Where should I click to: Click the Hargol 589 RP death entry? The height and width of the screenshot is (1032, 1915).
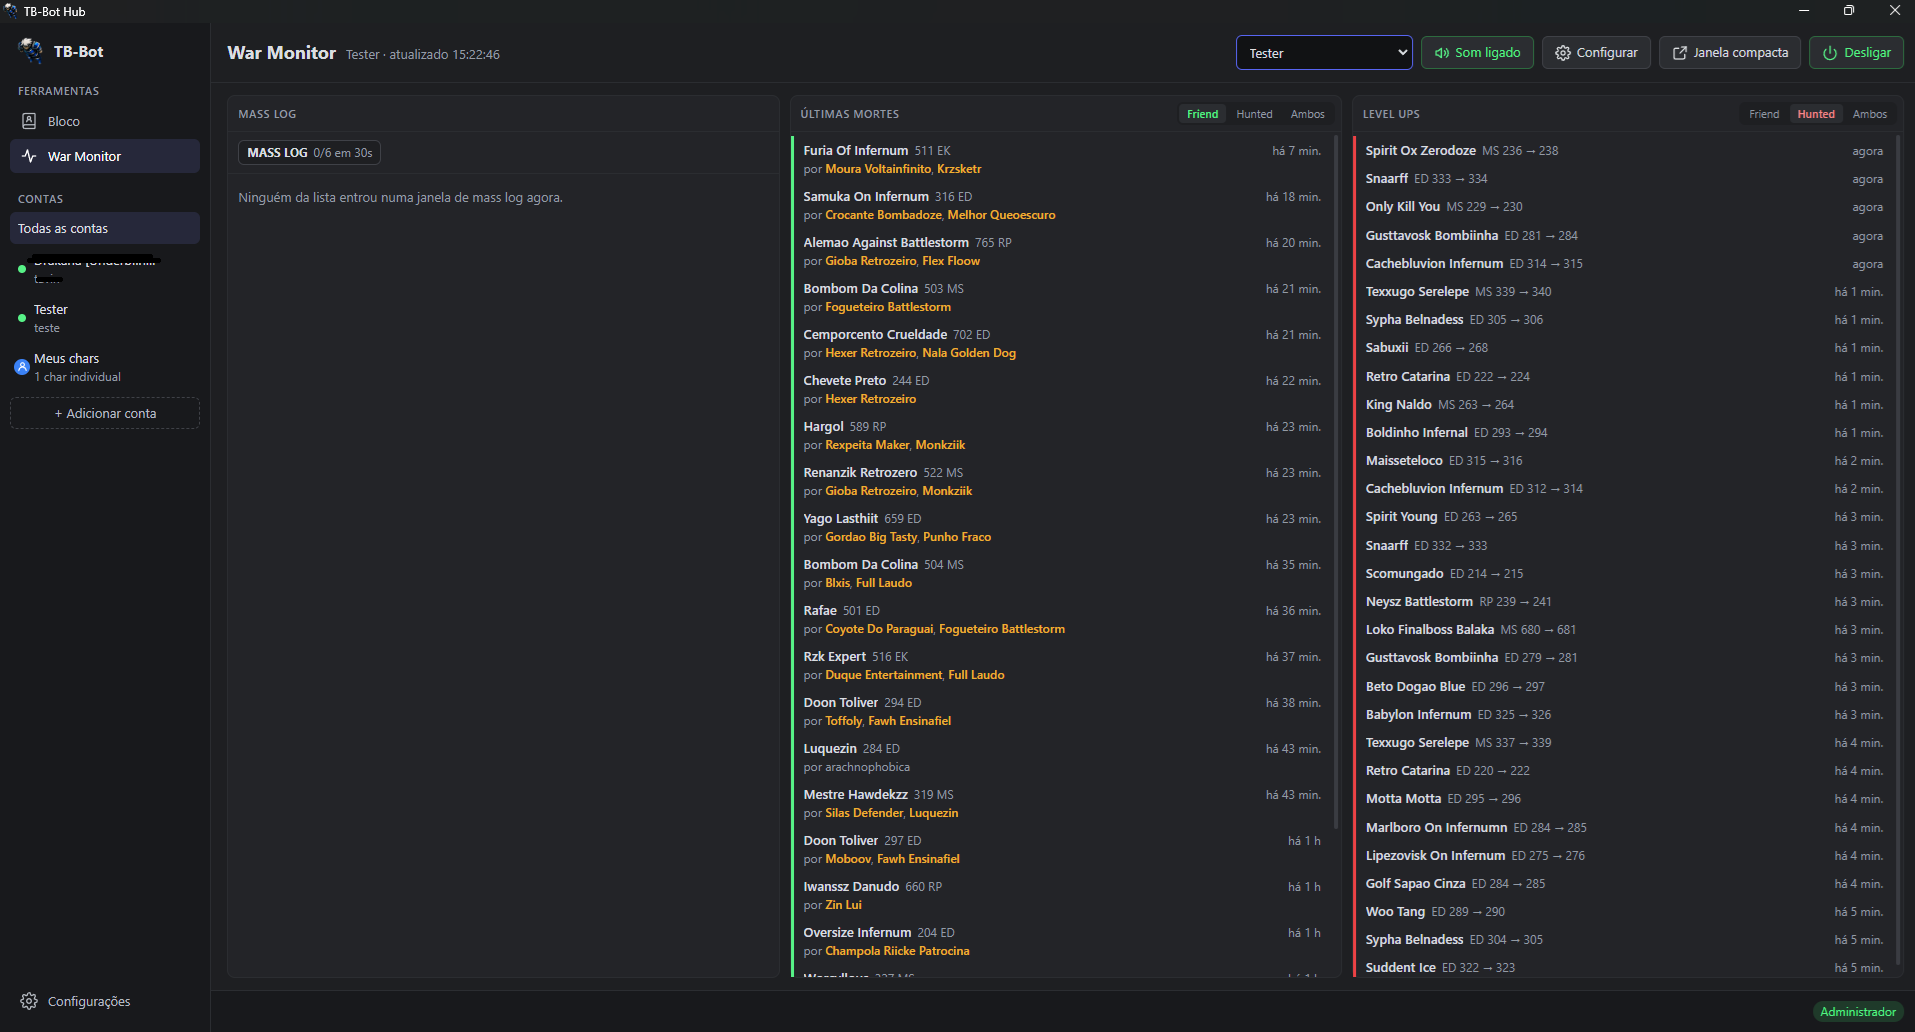[1062, 436]
